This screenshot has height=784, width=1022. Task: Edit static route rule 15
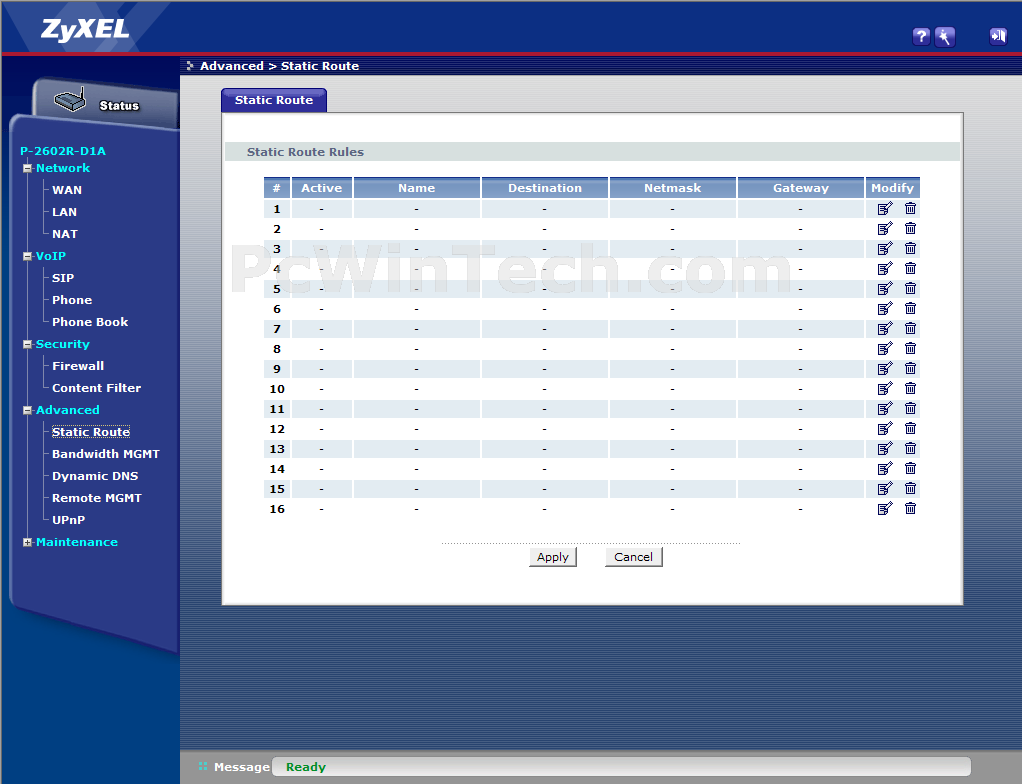(884, 488)
